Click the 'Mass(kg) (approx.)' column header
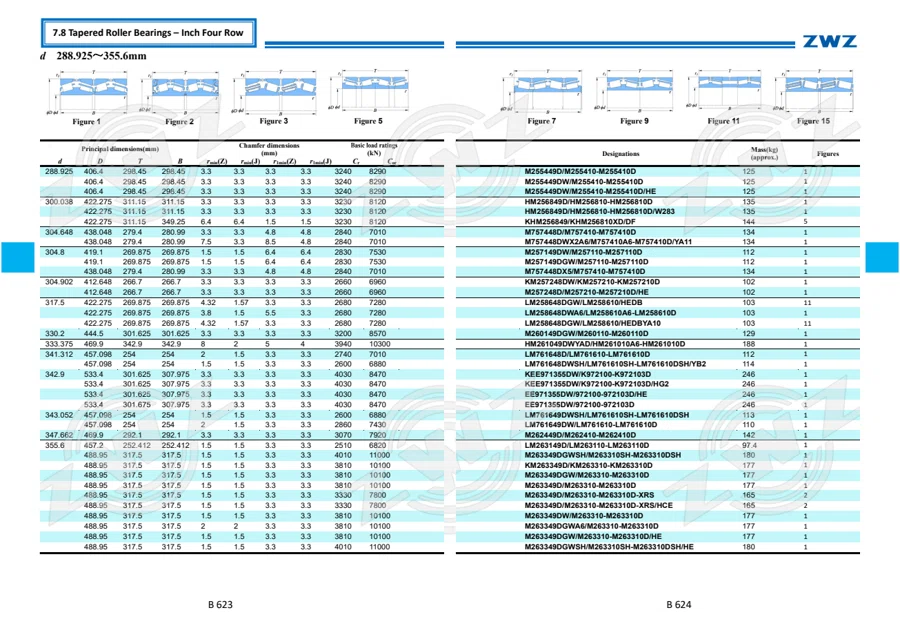Image resolution: width=900 pixels, height=637 pixels. point(764,153)
